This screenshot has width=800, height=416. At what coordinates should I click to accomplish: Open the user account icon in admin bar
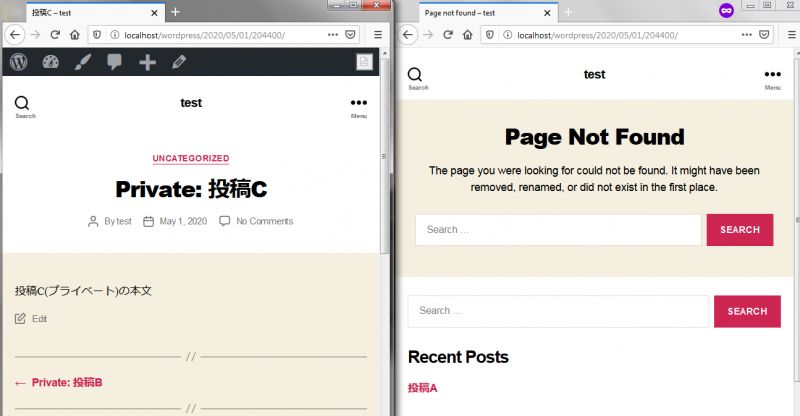coord(364,62)
